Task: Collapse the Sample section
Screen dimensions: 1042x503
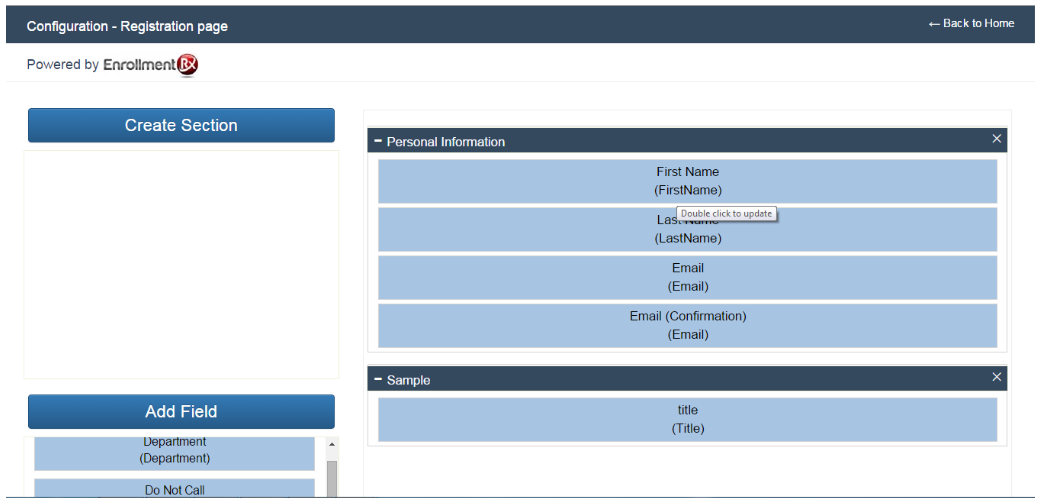Action: click(x=378, y=380)
